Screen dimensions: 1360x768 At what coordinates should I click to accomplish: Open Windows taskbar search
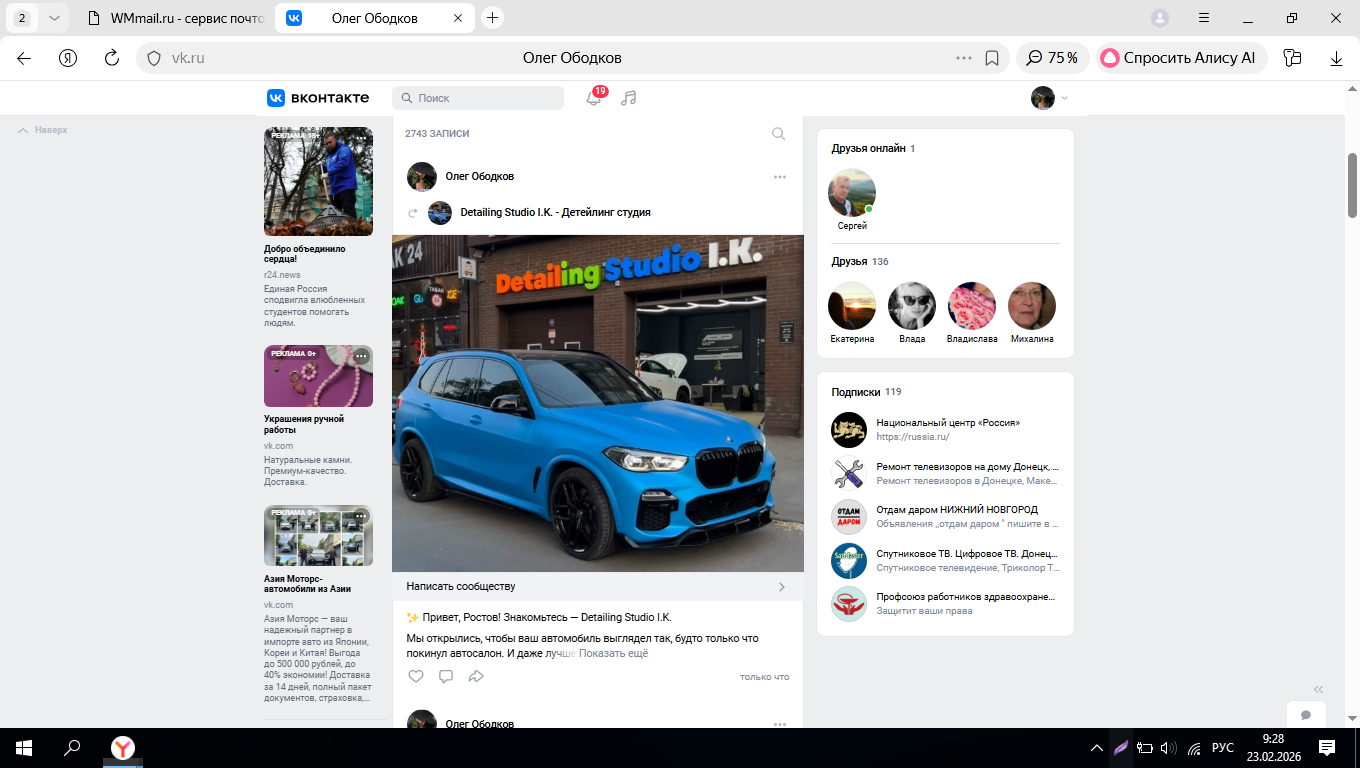[x=72, y=748]
